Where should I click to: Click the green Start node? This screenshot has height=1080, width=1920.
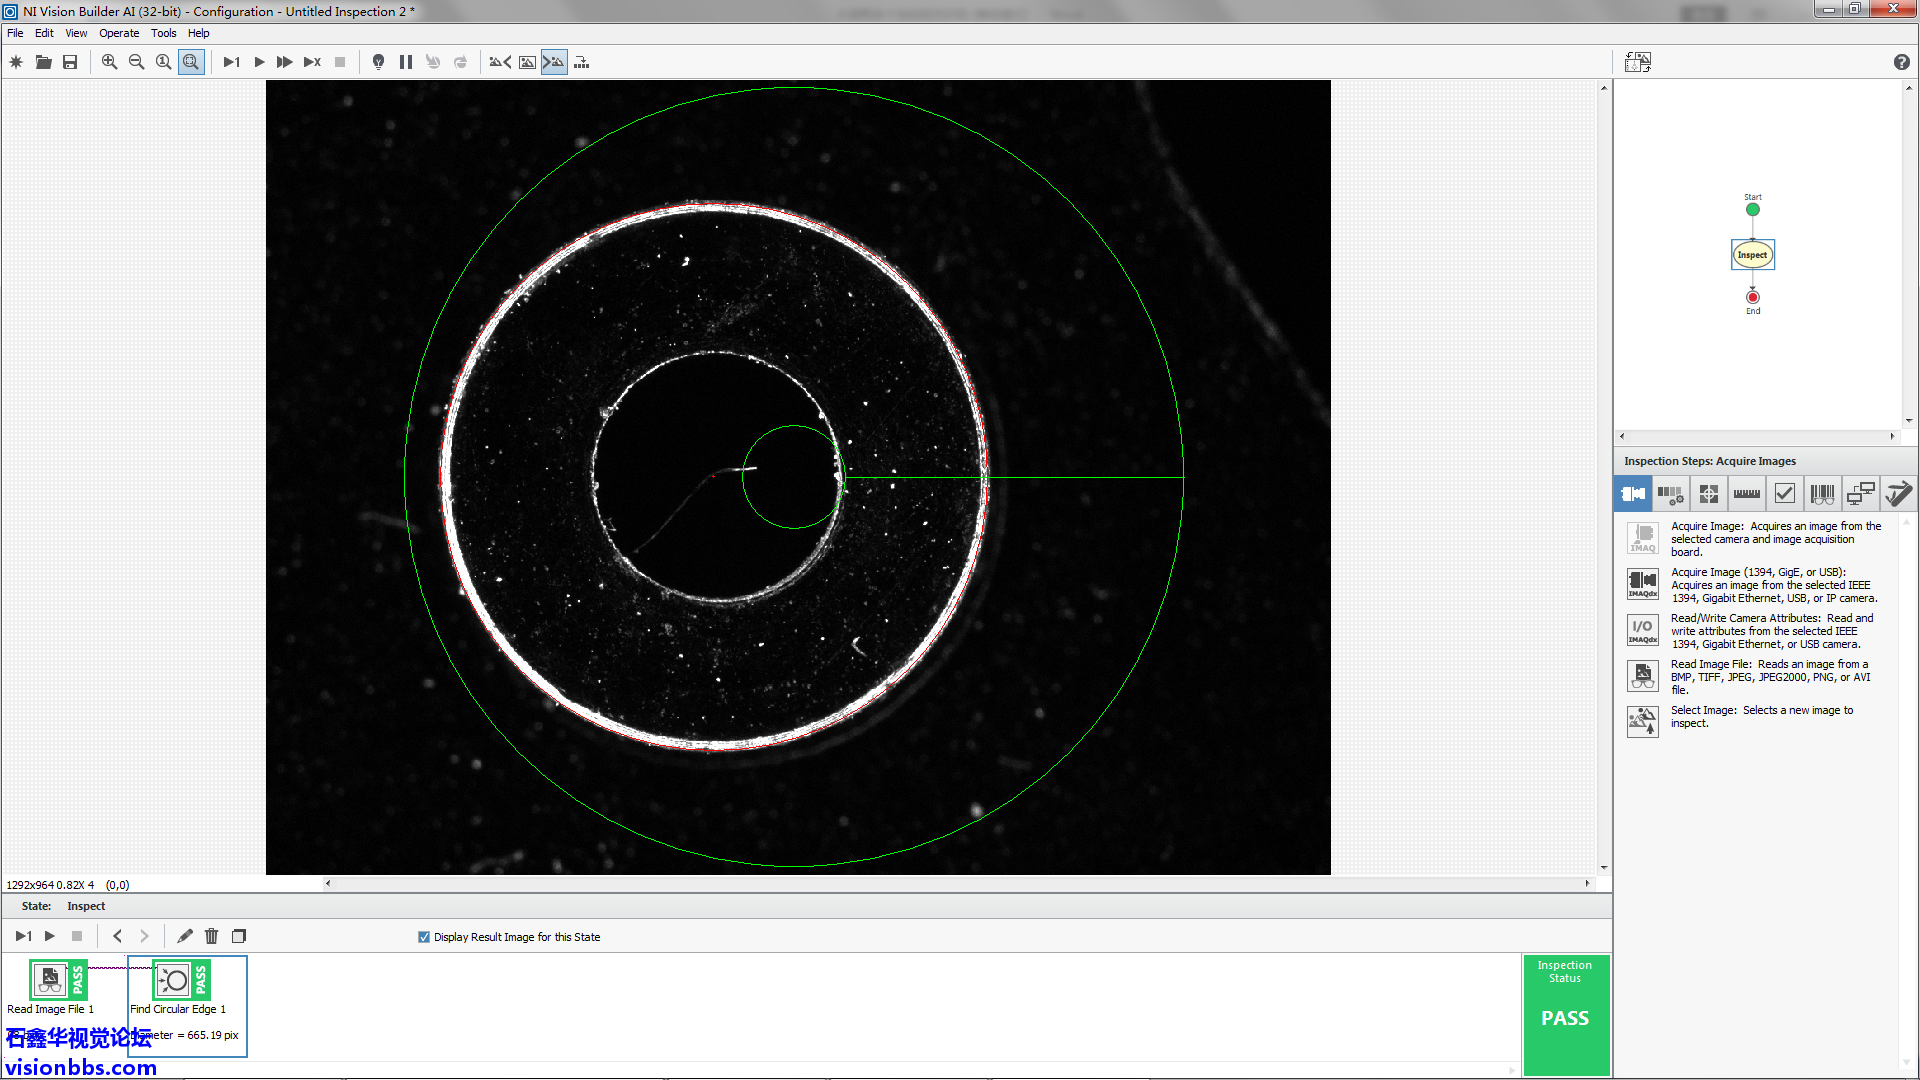click(1752, 210)
